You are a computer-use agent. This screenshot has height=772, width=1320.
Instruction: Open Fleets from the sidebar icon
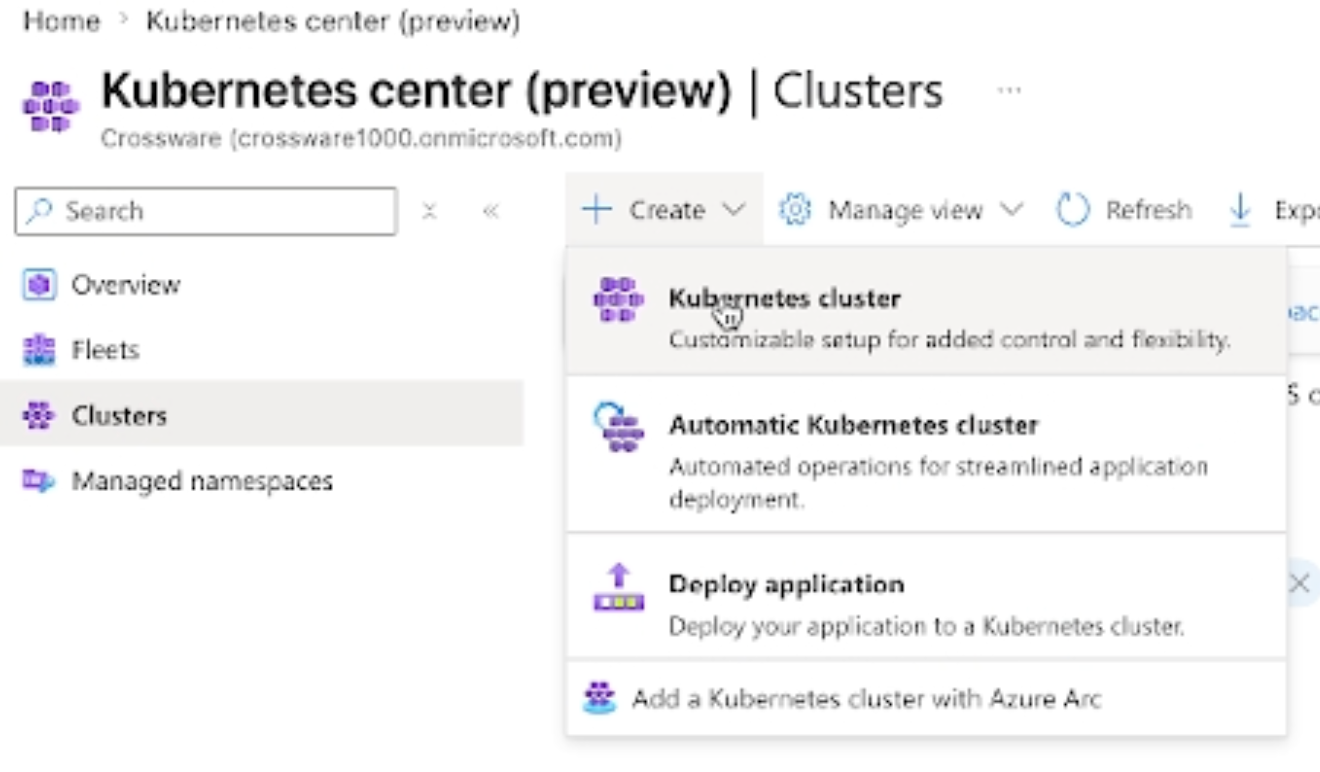point(38,350)
